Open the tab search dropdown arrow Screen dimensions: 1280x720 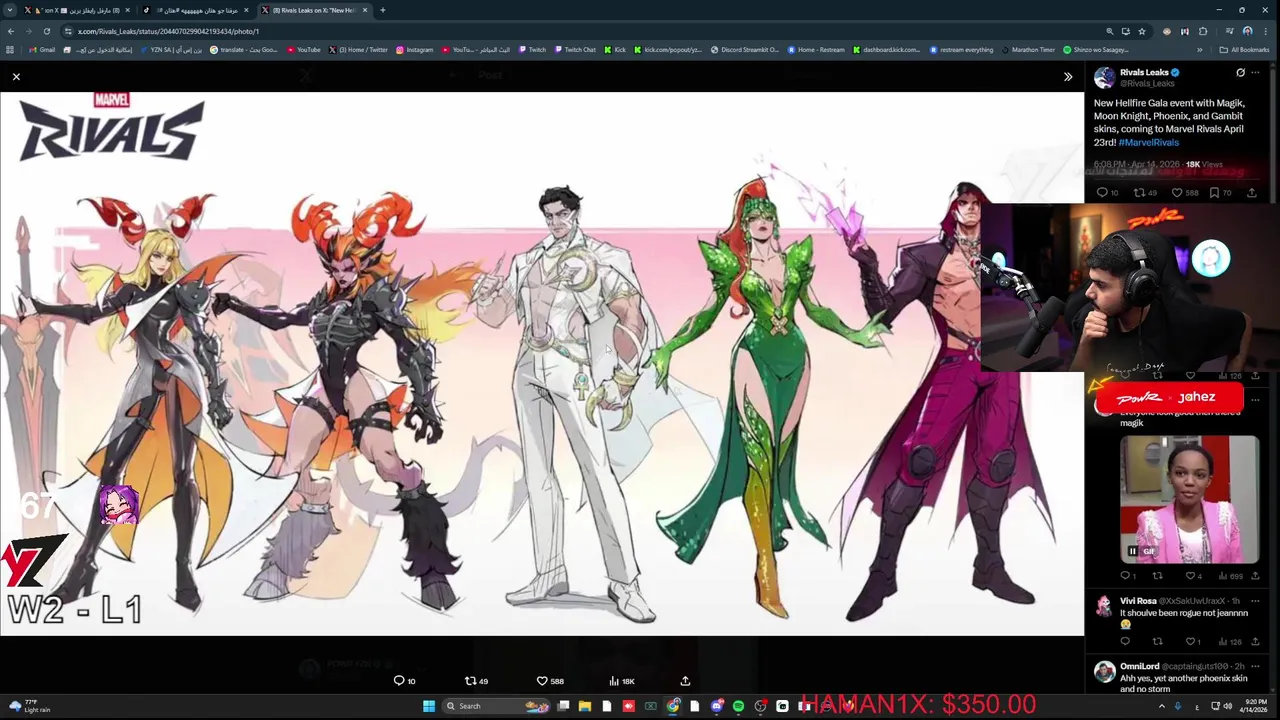[x=9, y=10]
